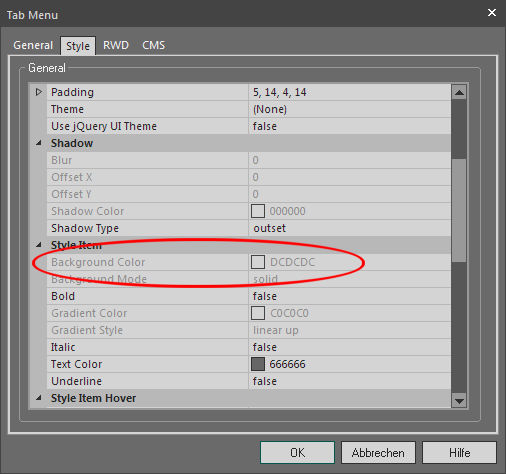
Task: Click the Abbrechen button
Action: click(378, 453)
